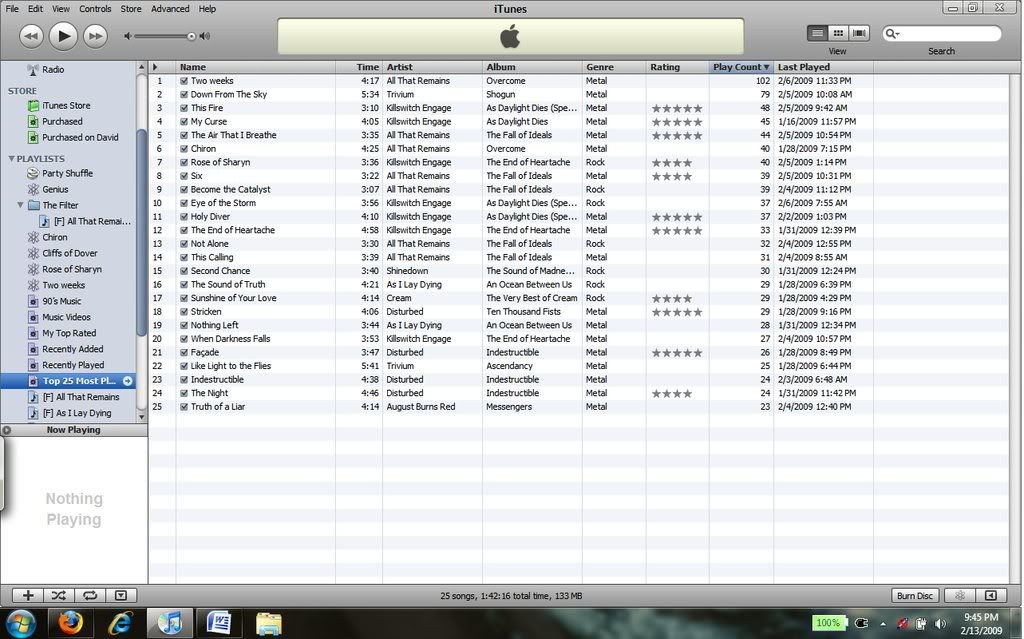Sort by Last Played column header
The width and height of the screenshot is (1024, 639).
(x=824, y=67)
